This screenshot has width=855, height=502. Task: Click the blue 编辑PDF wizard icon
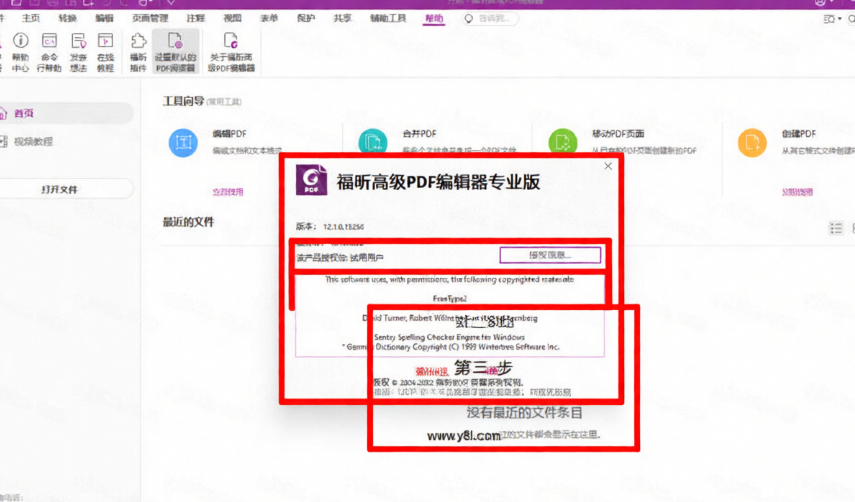(x=183, y=143)
